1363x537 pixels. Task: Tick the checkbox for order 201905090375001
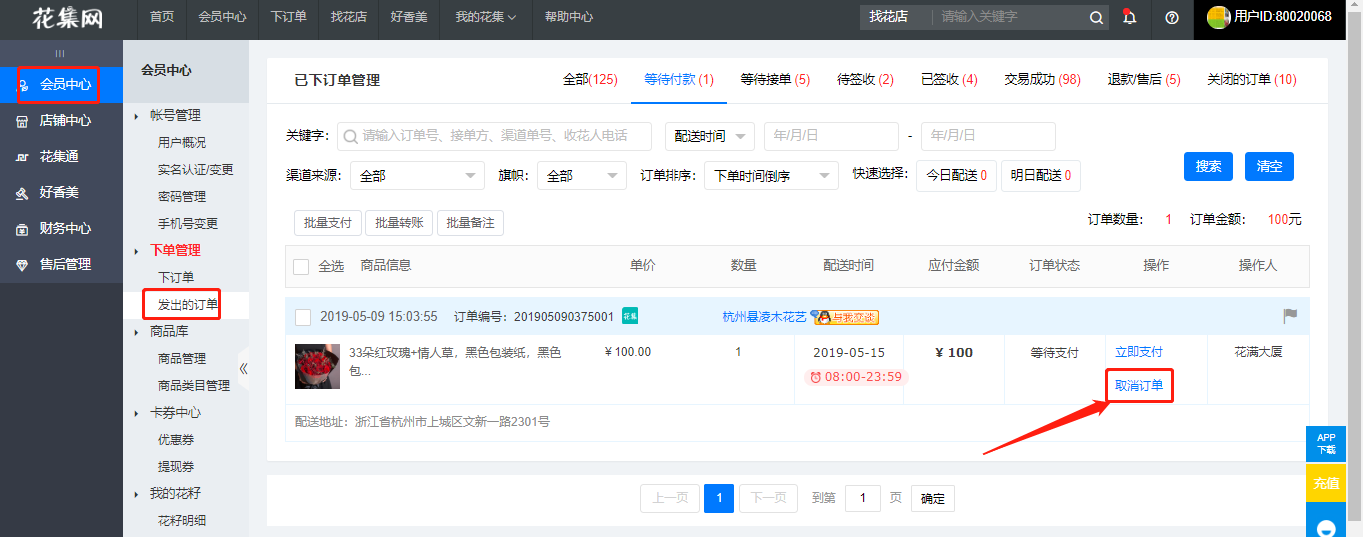tap(303, 317)
